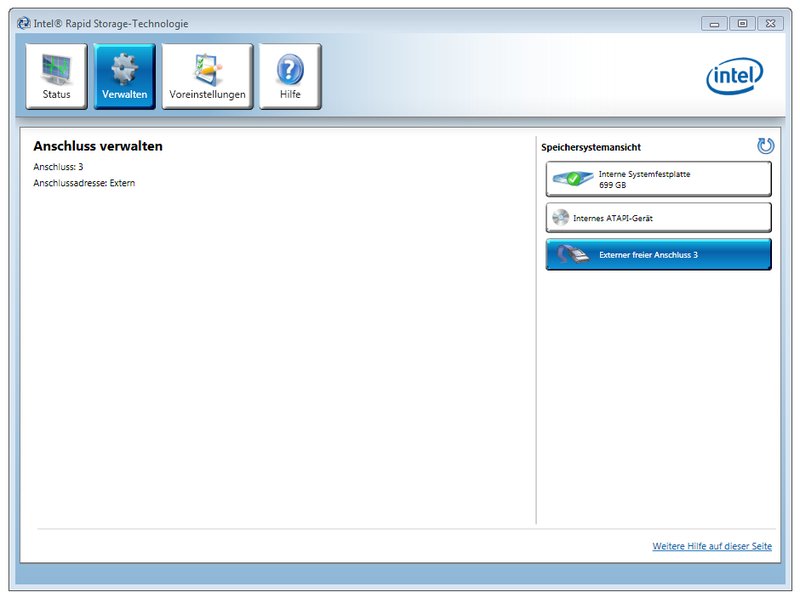The width and height of the screenshot is (800, 598).
Task: Open Weitere Hilfe auf dieser Seite link
Action: [x=712, y=546]
